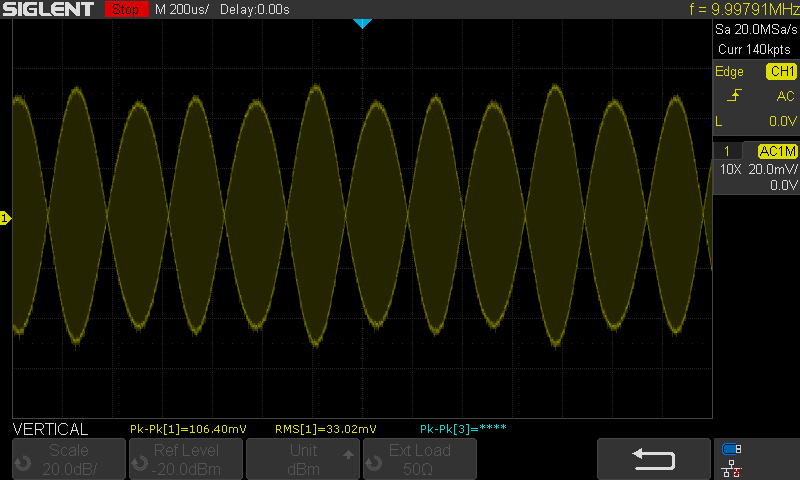
Task: Select the Ref Level -20.0dBm softkey
Action: (186, 459)
